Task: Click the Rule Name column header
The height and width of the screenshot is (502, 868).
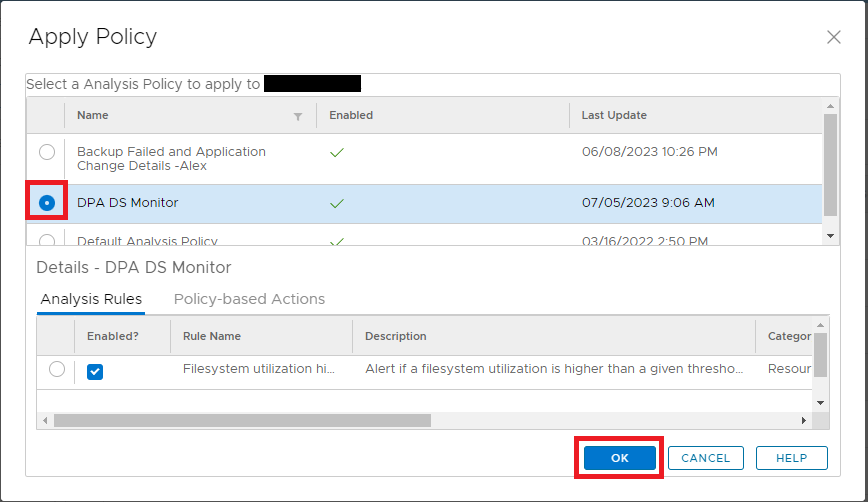Action: coord(211,336)
